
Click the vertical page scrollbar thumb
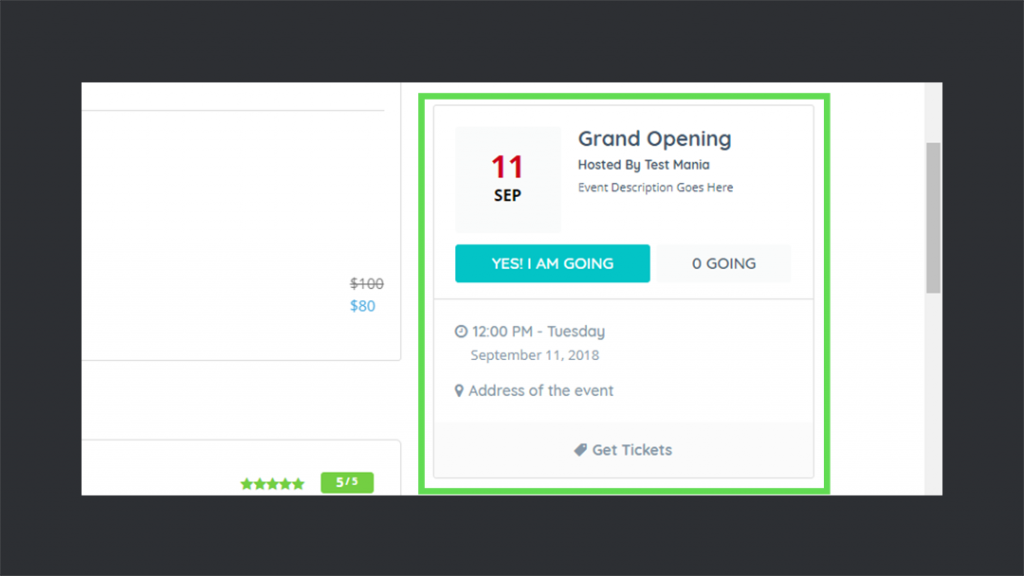(x=933, y=218)
